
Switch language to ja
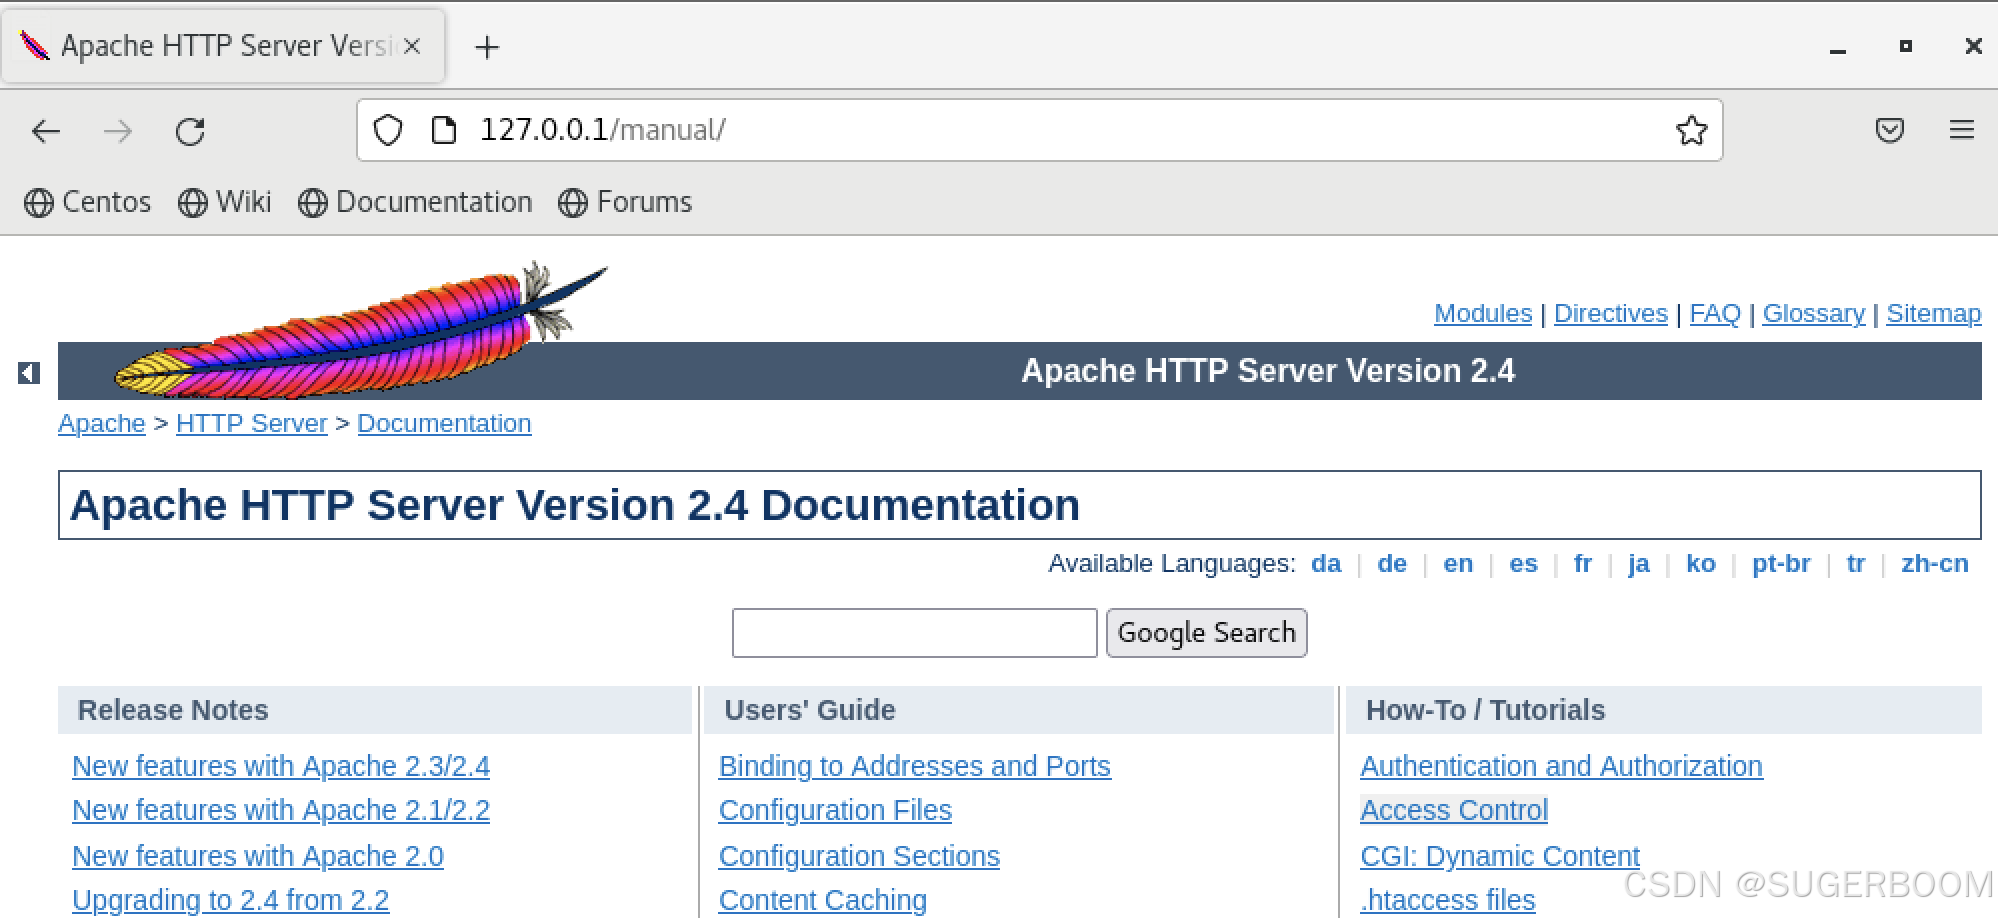click(x=1638, y=565)
